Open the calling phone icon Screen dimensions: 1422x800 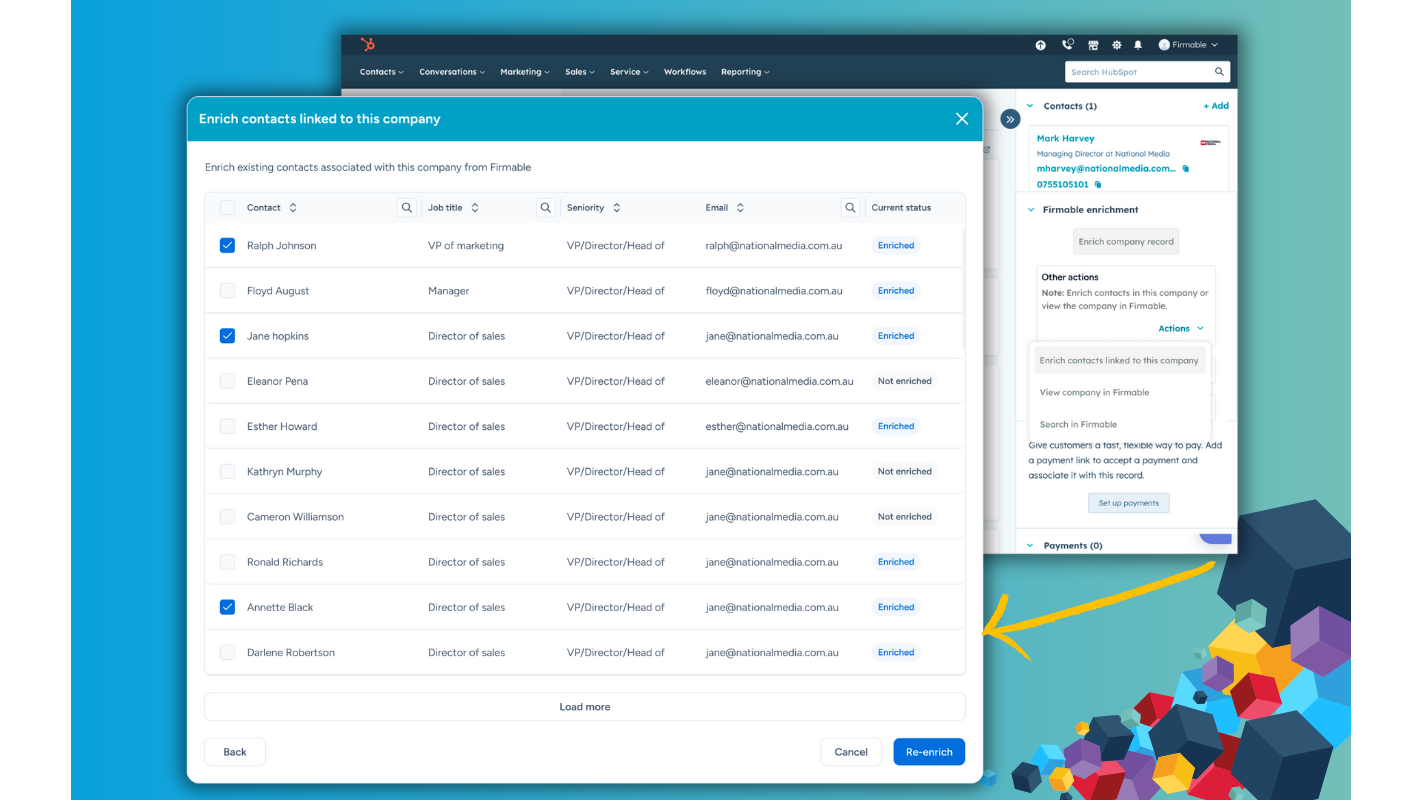point(1067,45)
